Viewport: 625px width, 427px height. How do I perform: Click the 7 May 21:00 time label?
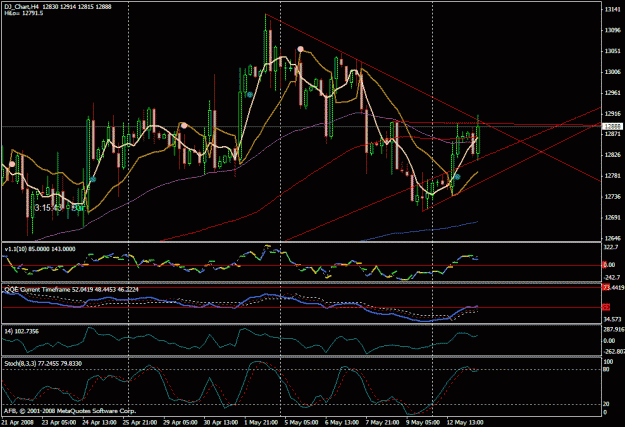383,422
